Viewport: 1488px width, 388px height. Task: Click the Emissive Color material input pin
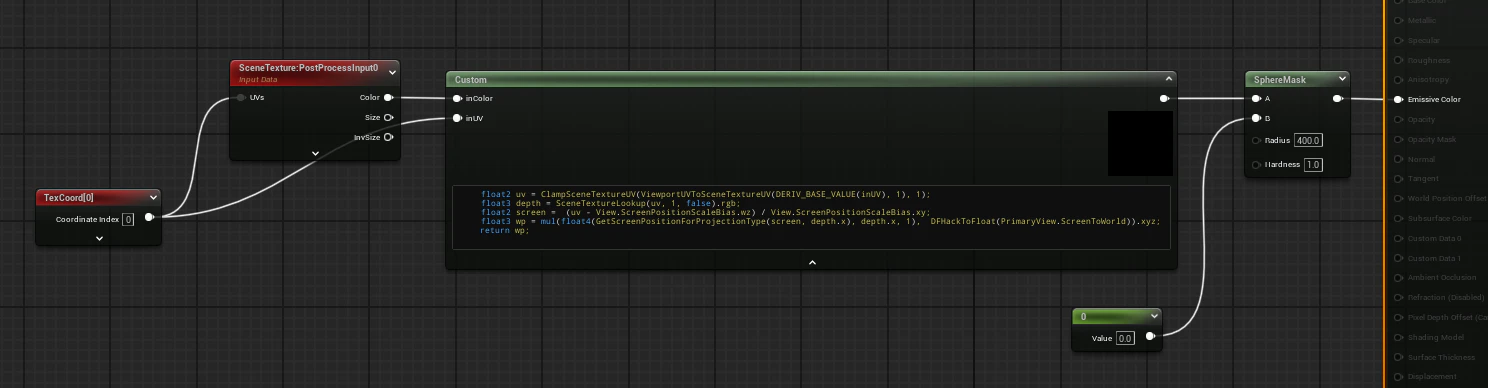1398,99
